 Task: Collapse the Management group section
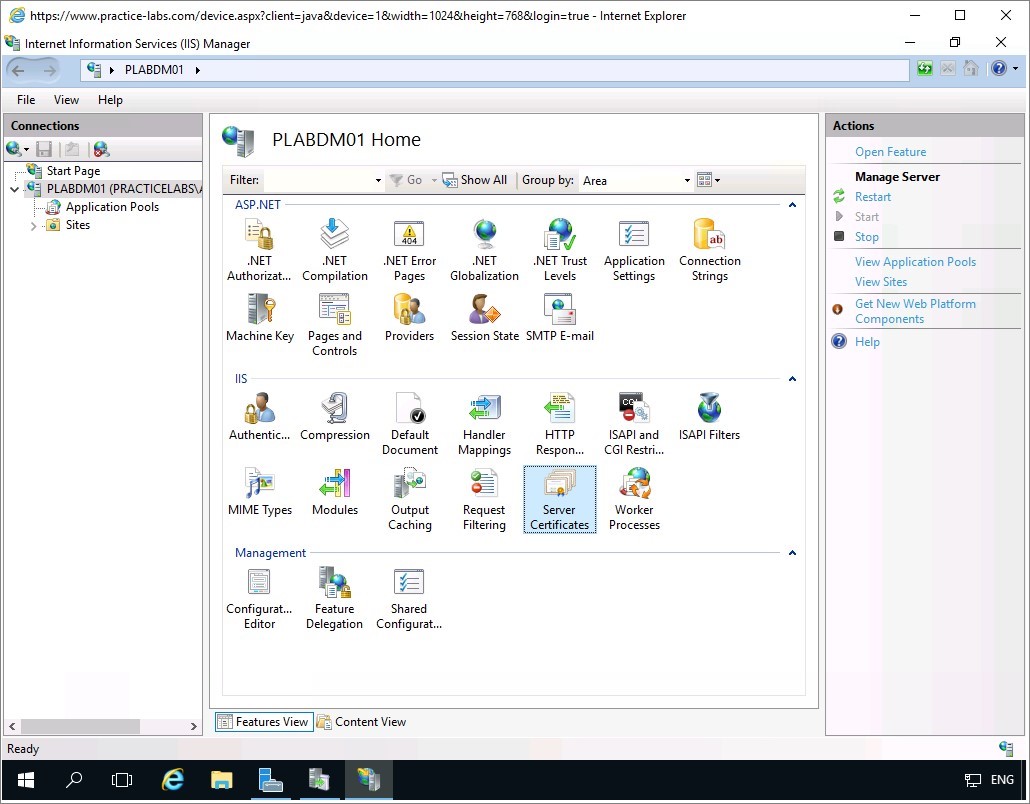pos(792,553)
